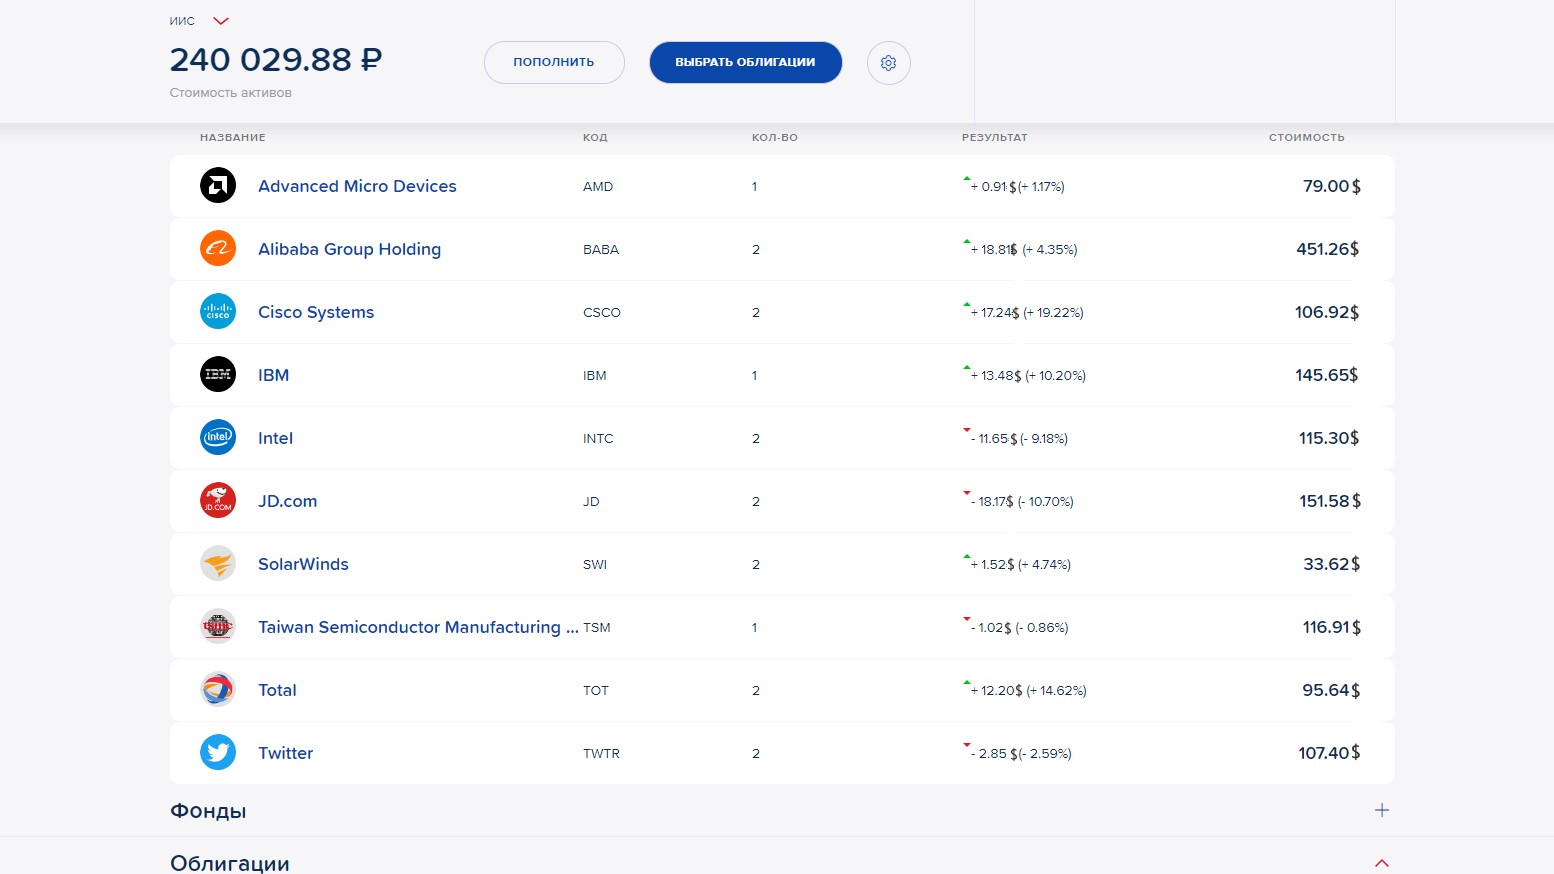Open Advanced Micro Devices stock link
Image resolution: width=1554 pixels, height=874 pixels.
coord(357,186)
